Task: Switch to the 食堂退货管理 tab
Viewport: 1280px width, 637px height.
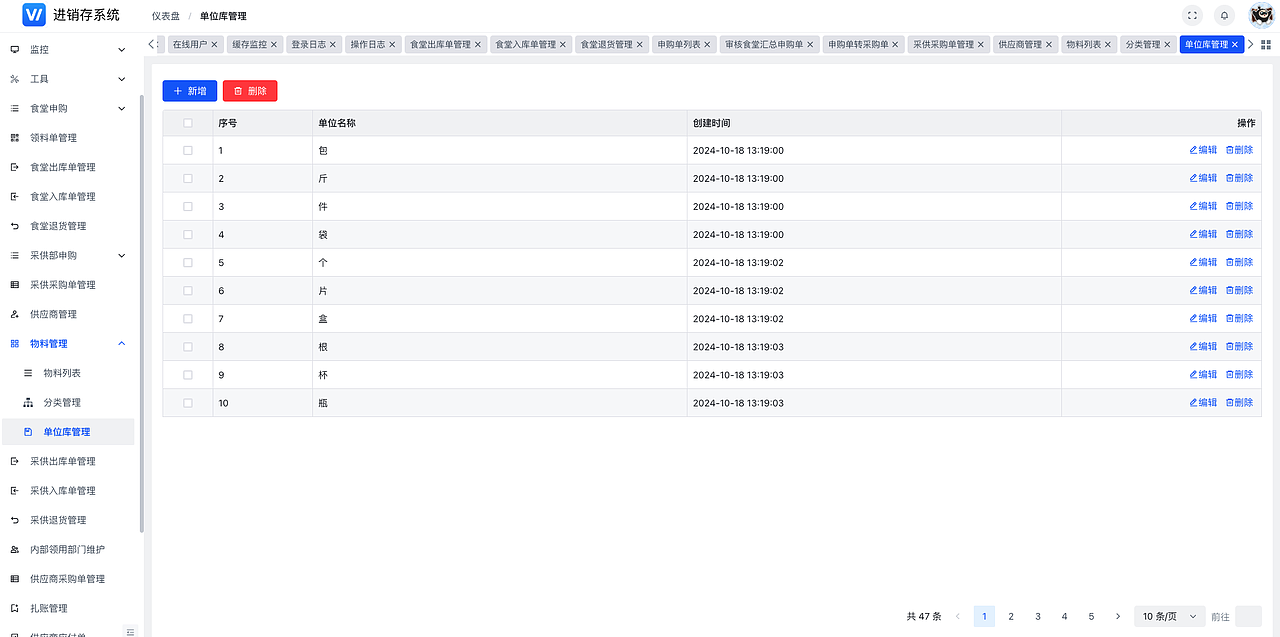Action: 606,45
